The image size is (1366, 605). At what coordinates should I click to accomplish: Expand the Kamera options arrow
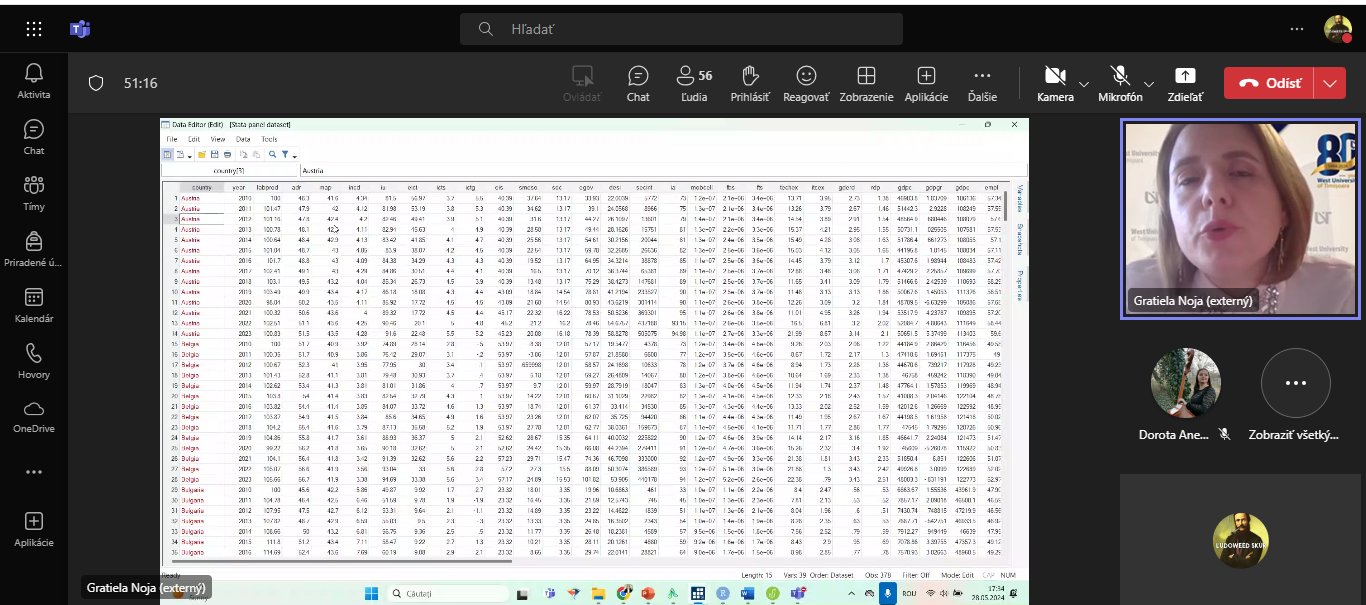point(1084,83)
